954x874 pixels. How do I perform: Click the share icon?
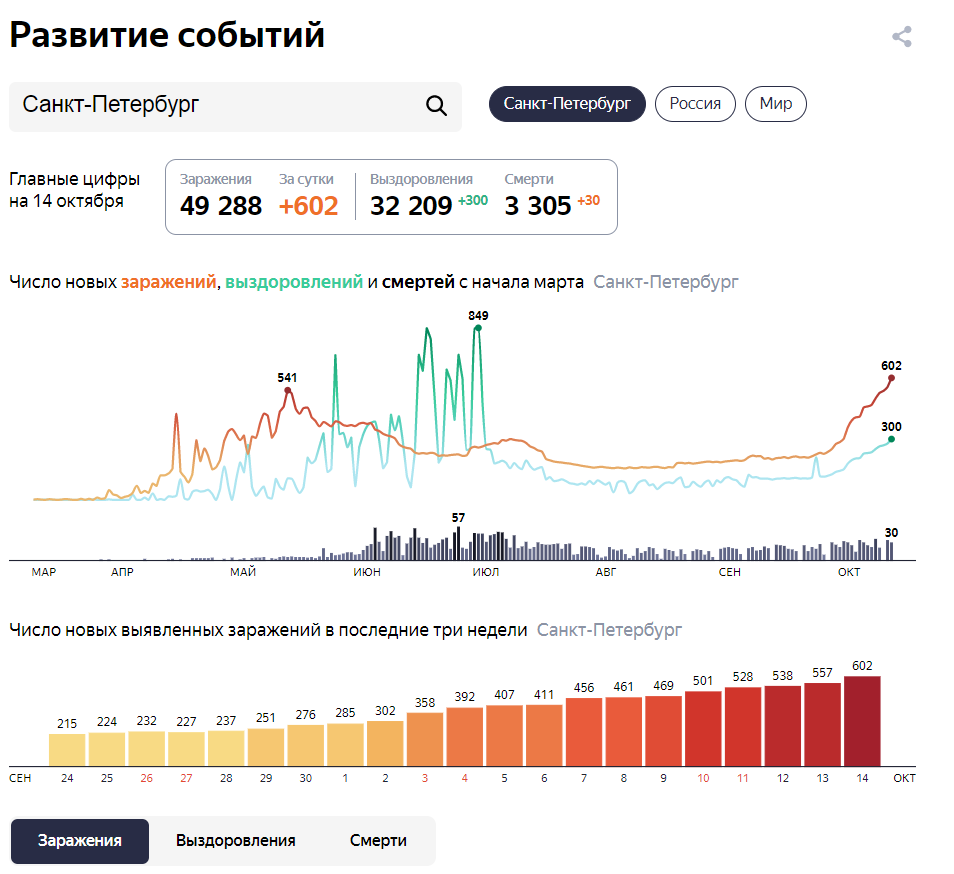pyautogui.click(x=899, y=38)
